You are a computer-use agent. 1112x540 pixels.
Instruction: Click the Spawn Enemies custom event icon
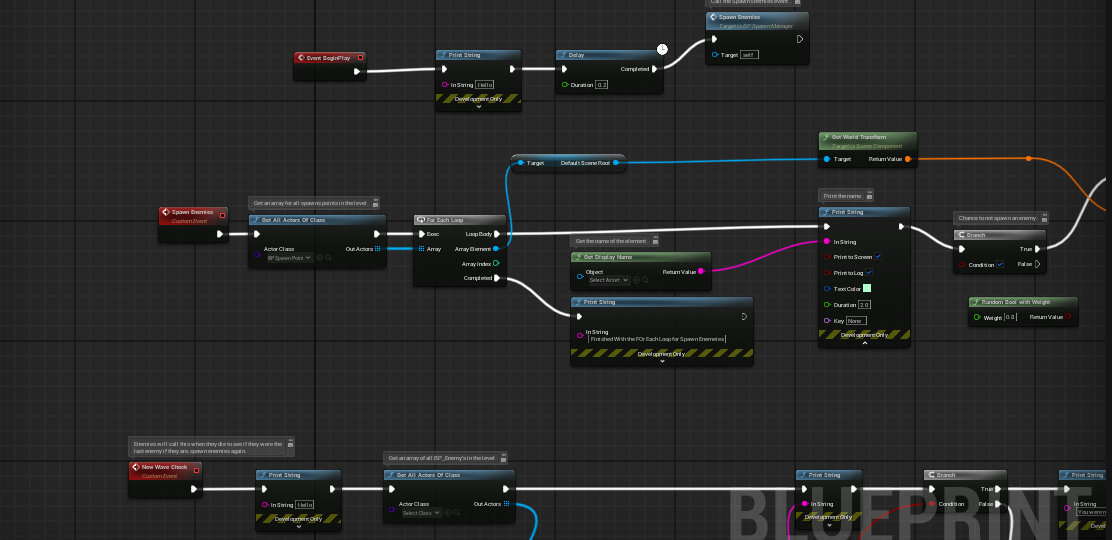pyautogui.click(x=165, y=212)
